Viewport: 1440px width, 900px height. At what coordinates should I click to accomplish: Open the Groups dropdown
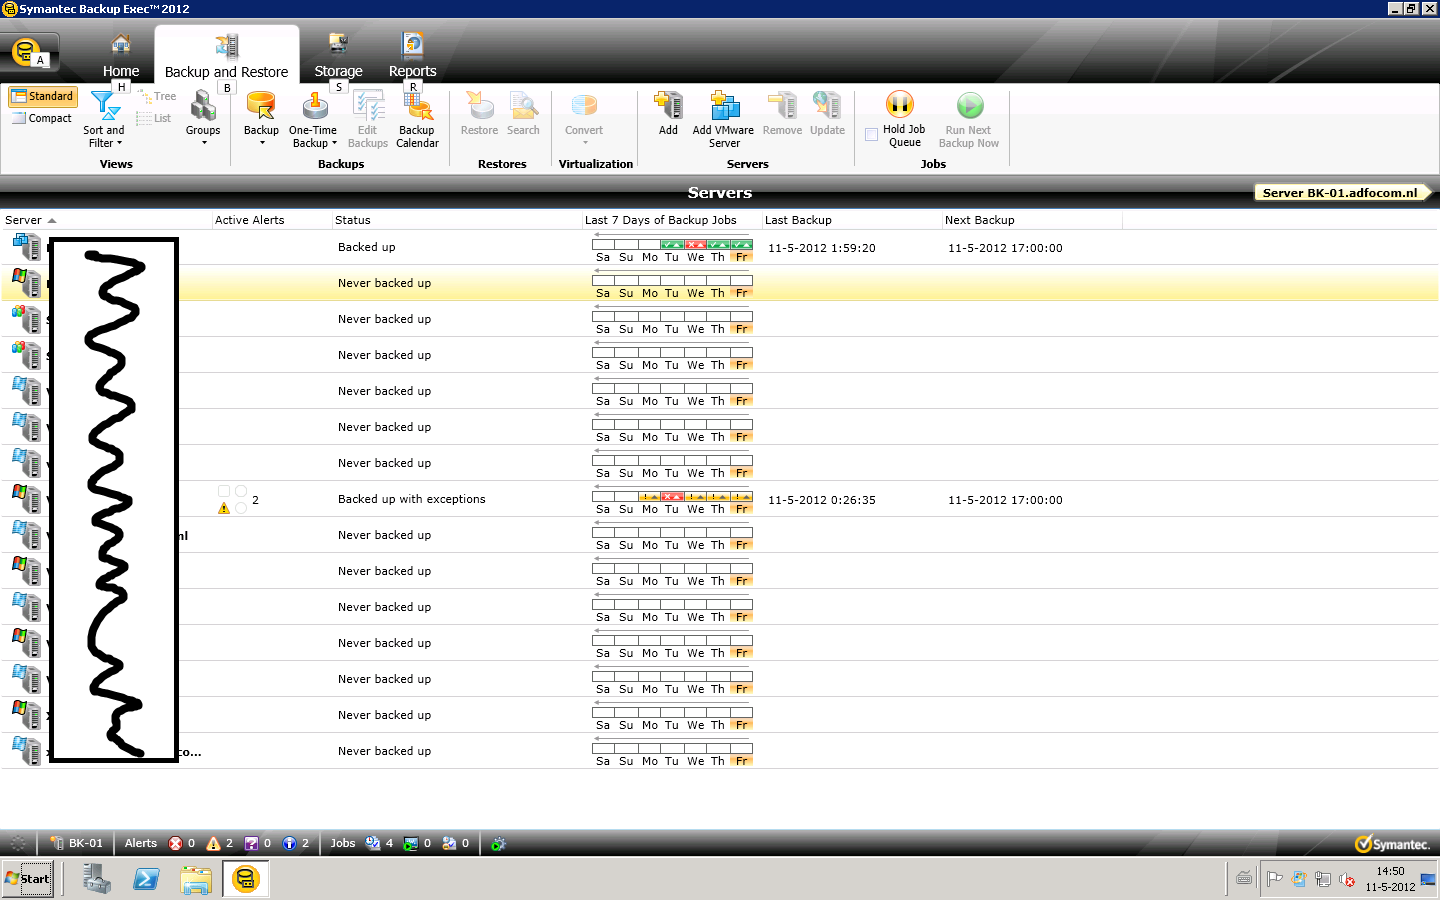click(x=203, y=119)
